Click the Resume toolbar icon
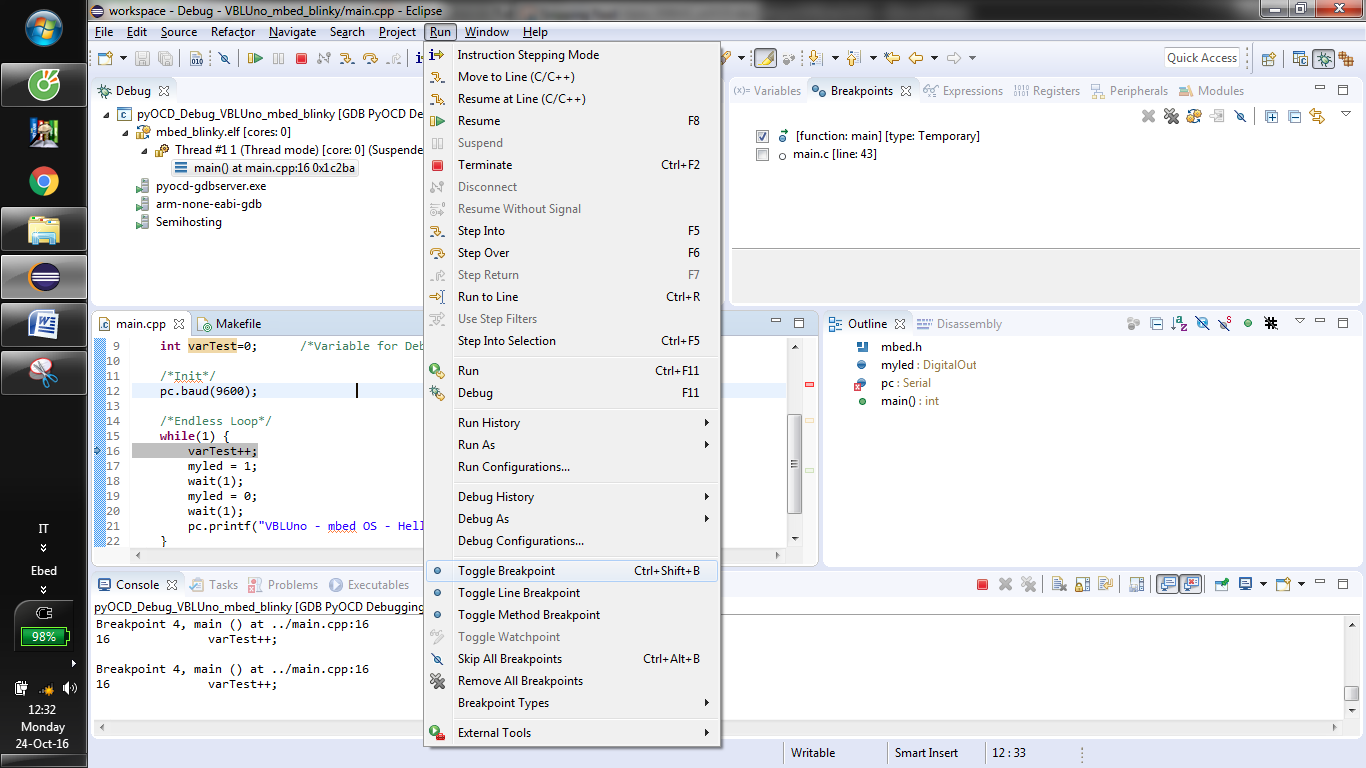1366x768 pixels. (x=255, y=58)
